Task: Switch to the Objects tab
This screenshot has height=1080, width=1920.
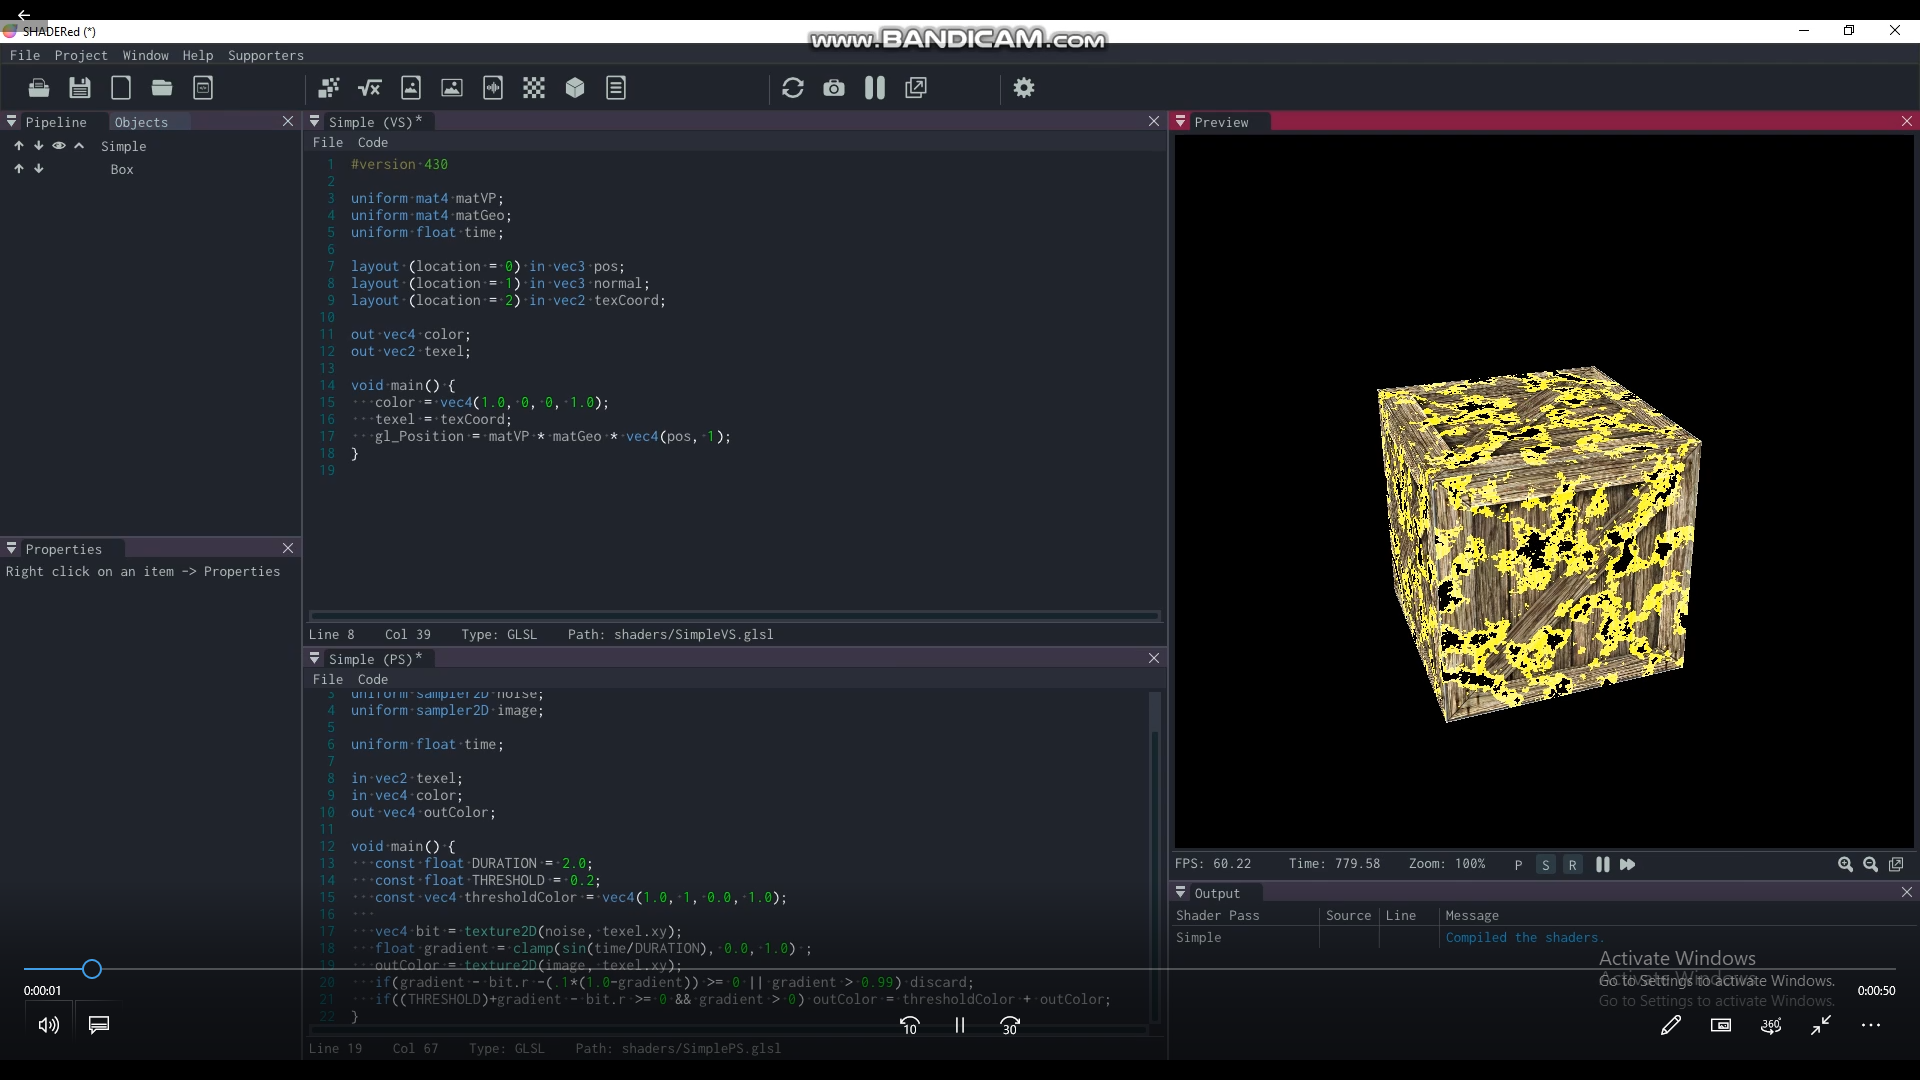Action: tap(141, 122)
